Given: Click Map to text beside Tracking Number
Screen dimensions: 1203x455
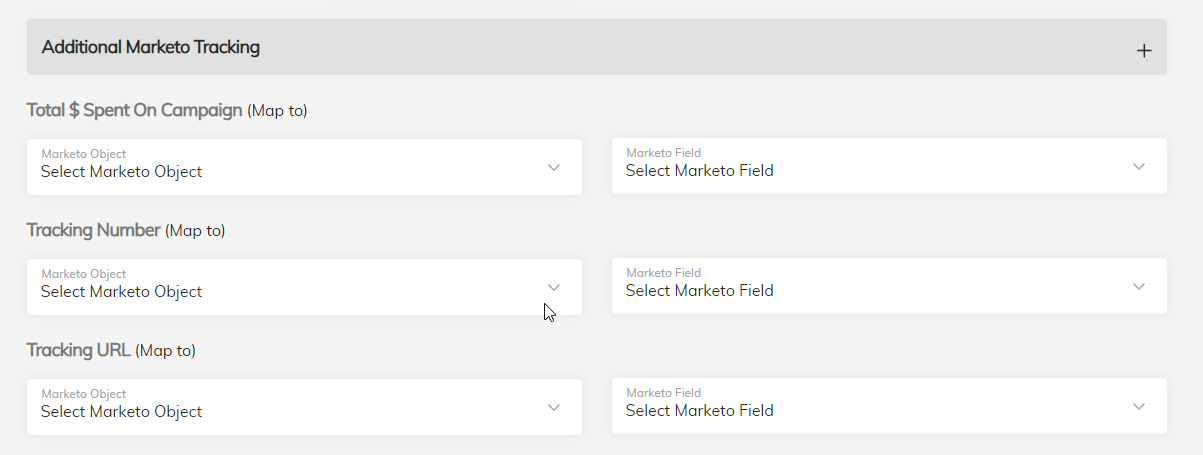Looking at the screenshot, I should point(195,231).
